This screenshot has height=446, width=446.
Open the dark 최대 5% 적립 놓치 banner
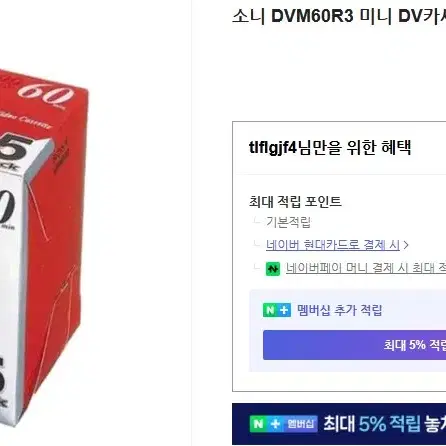point(339,424)
